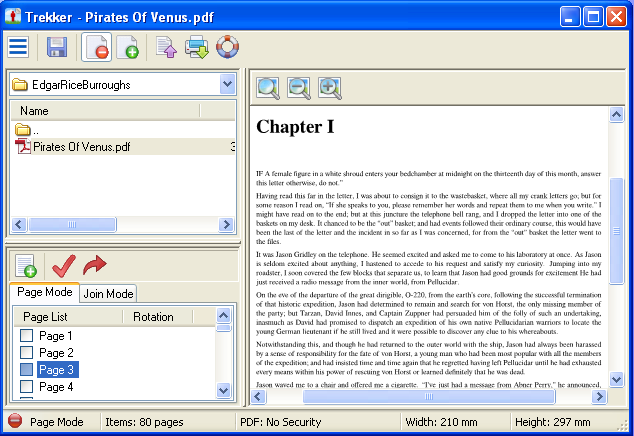Click the preview vertical scrollbar thumb
Viewport: 634px width, 436px height.
click(616, 231)
